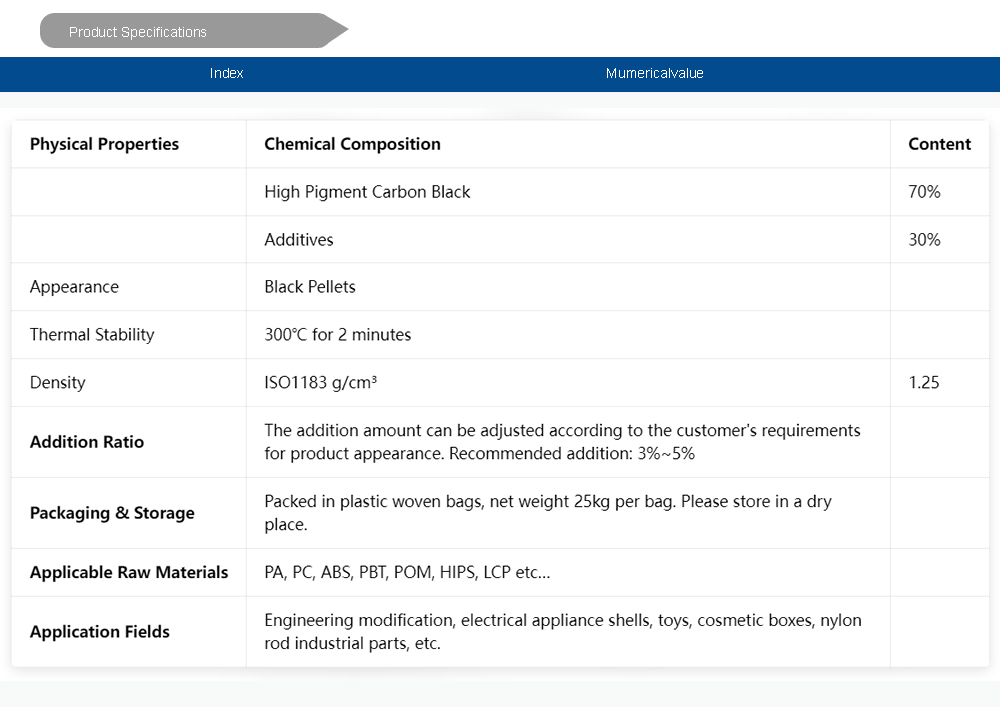Select the Black Pellets value
This screenshot has height=707, width=1000.
click(x=310, y=287)
